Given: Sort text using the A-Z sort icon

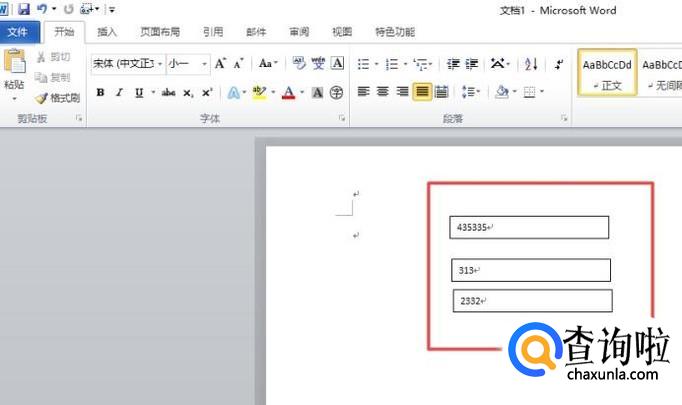Looking at the screenshot, I should tap(531, 64).
